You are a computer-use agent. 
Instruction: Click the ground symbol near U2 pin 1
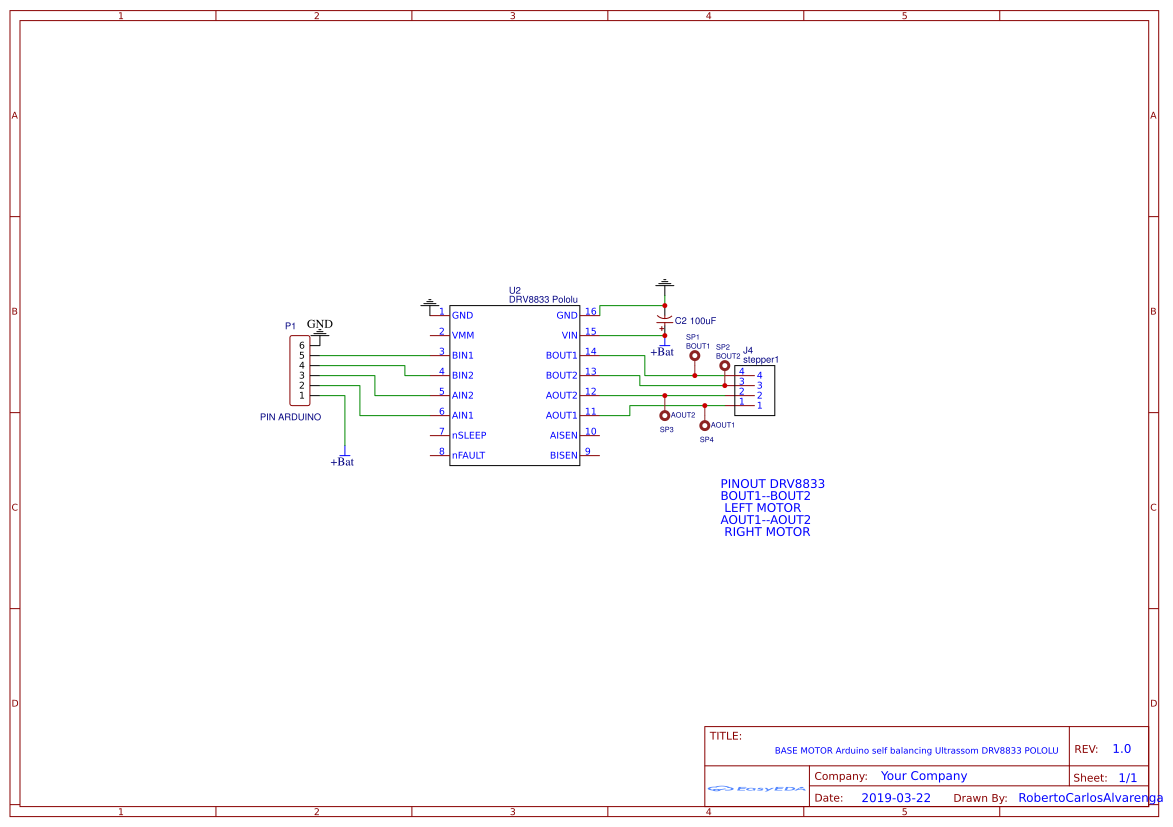point(430,301)
